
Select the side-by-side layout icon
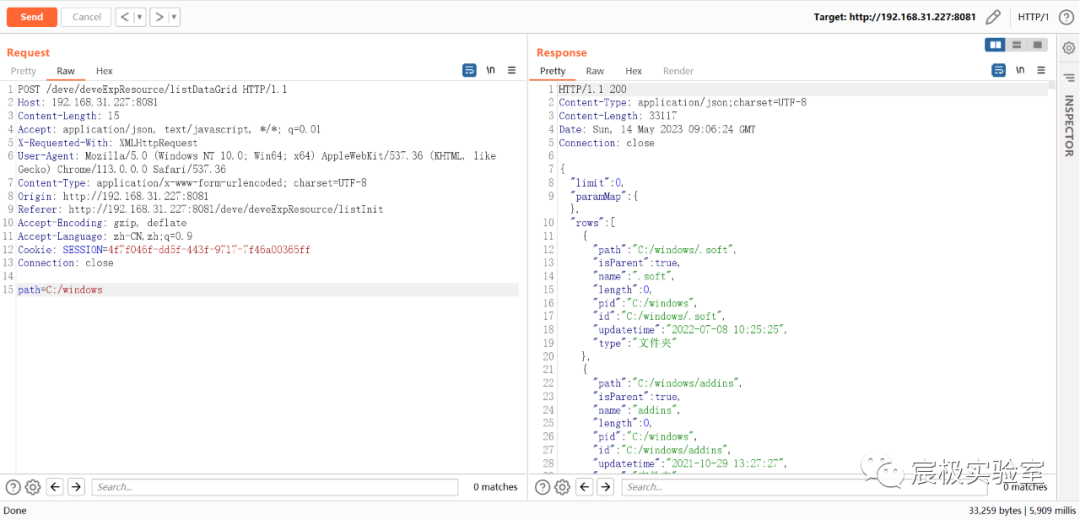[x=995, y=45]
